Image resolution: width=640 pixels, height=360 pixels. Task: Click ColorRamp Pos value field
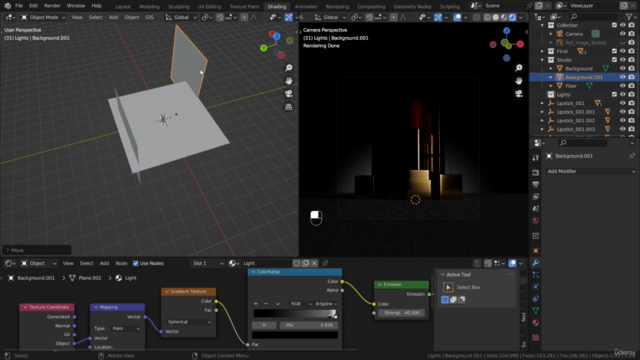point(309,325)
